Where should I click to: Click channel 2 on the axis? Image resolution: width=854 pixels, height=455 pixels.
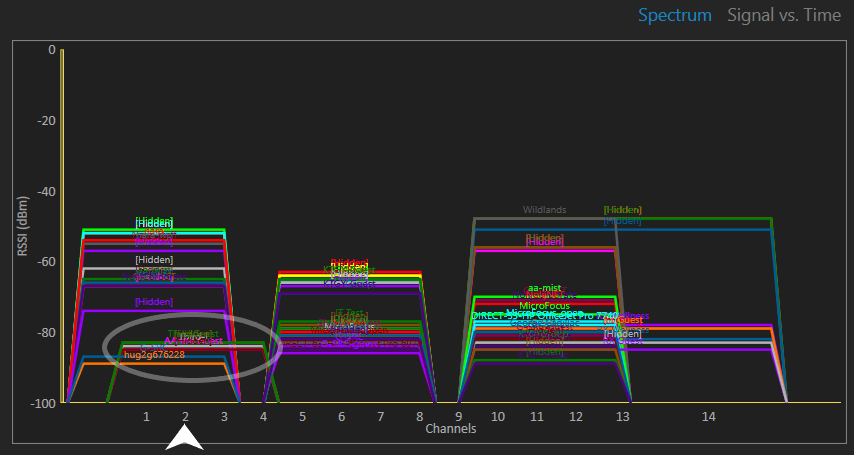pos(185,417)
